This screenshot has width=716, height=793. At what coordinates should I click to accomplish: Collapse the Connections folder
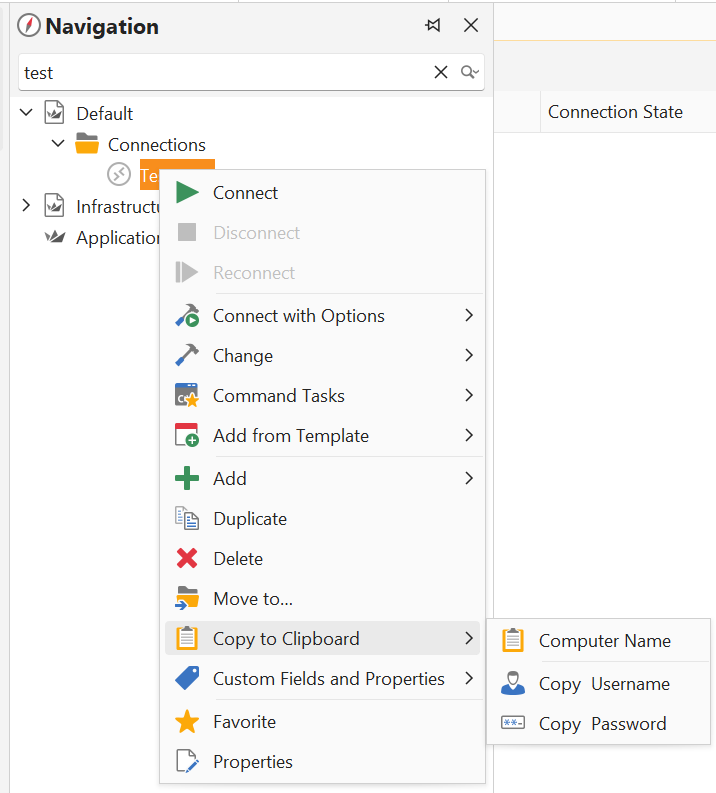pyautogui.click(x=58, y=144)
